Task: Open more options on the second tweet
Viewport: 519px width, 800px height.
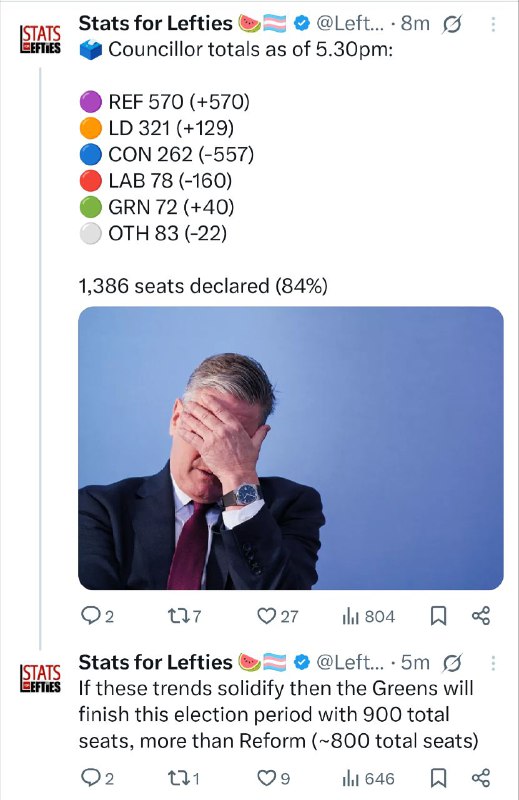Action: [493, 663]
